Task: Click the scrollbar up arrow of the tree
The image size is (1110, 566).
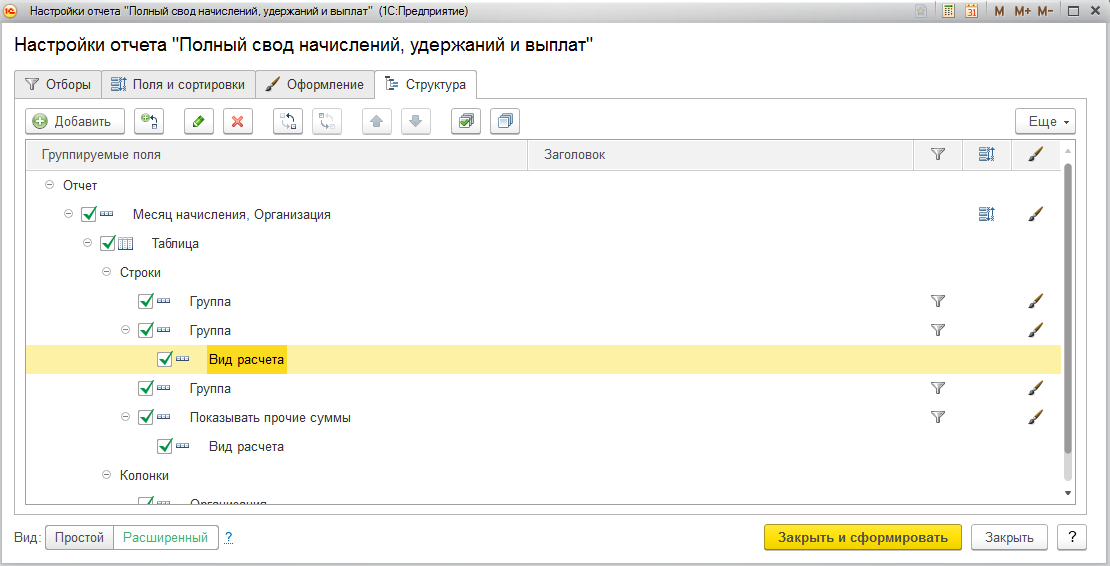Action: click(x=1068, y=151)
